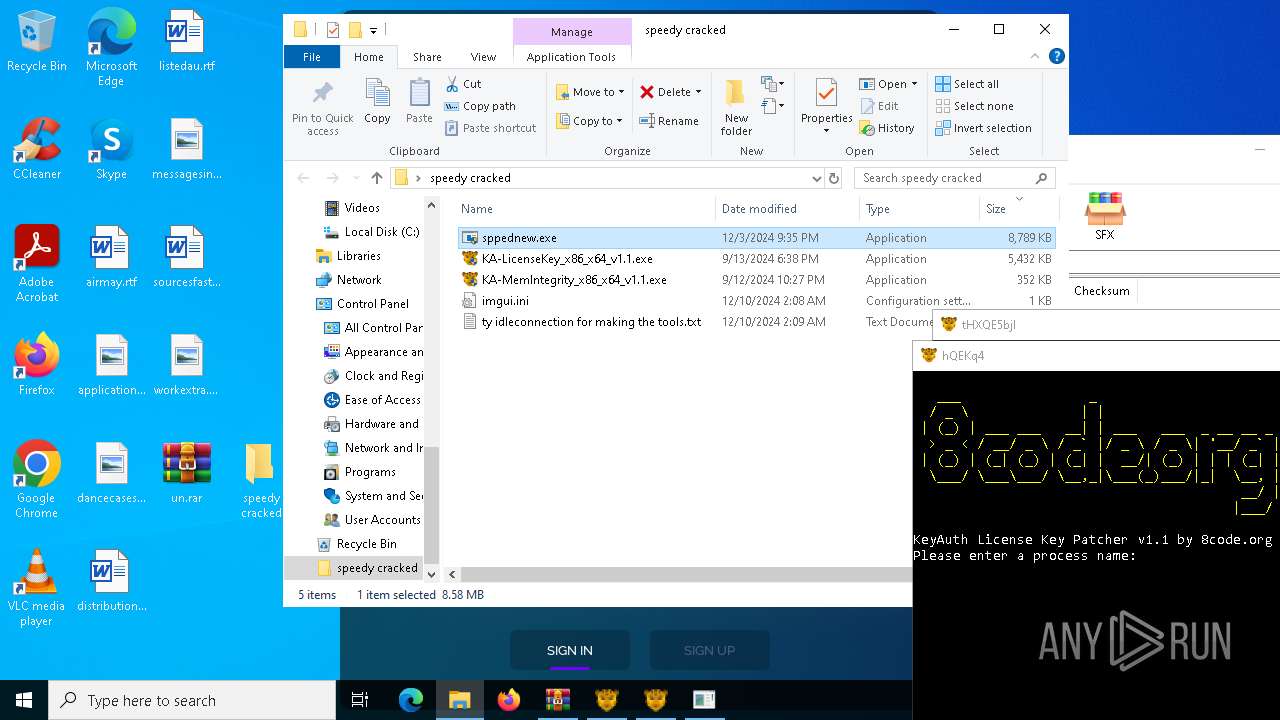Viewport: 1280px width, 720px height.
Task: Click the History command
Action: pos(887,128)
